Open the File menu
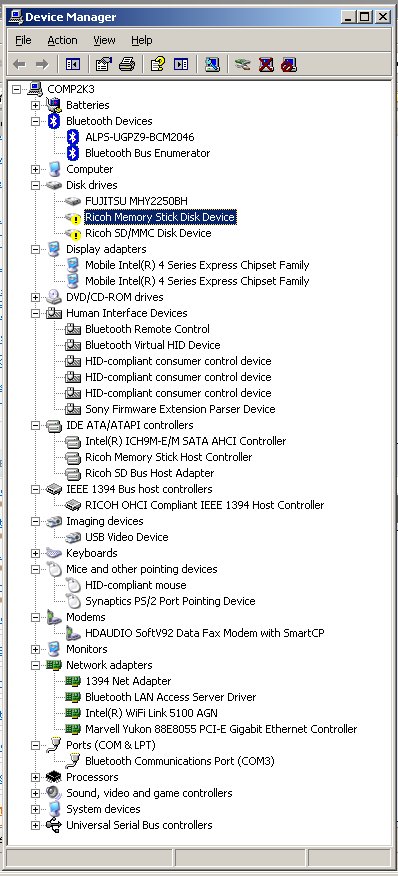Screen dimensions: 398x876 pyautogui.click(x=23, y=40)
